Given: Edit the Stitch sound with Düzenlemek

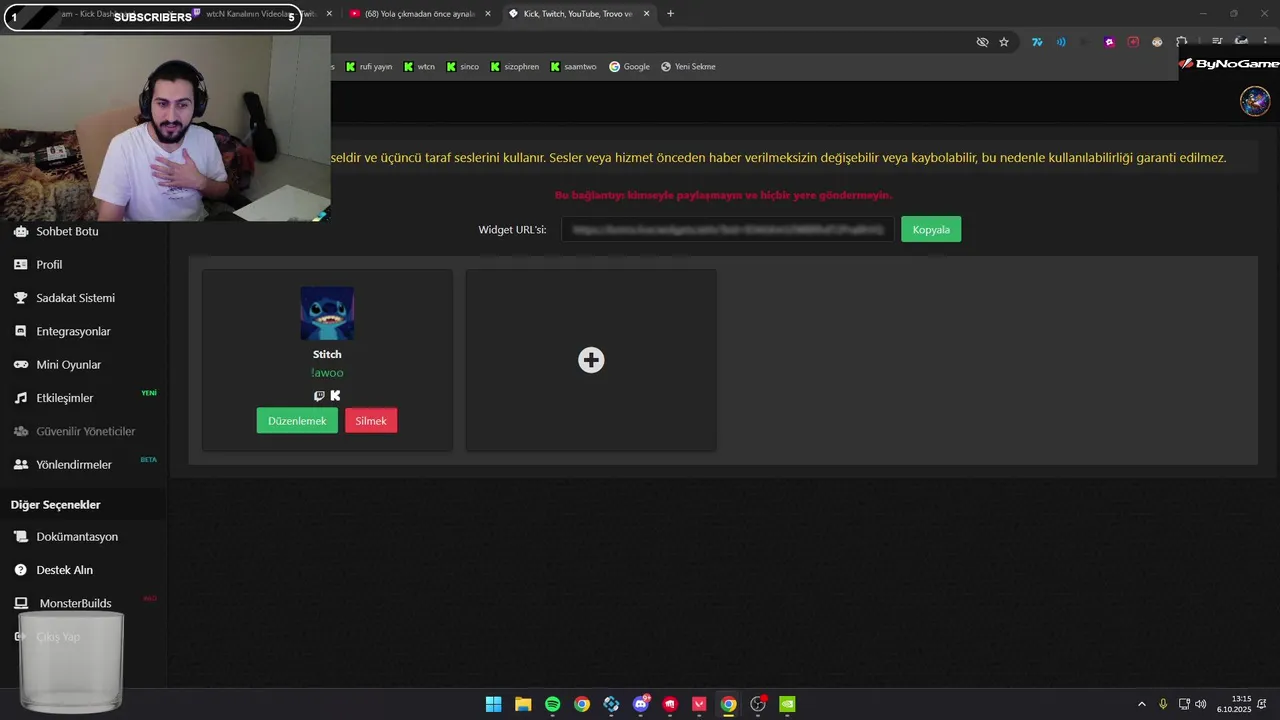Looking at the screenshot, I should pyautogui.click(x=297, y=421).
